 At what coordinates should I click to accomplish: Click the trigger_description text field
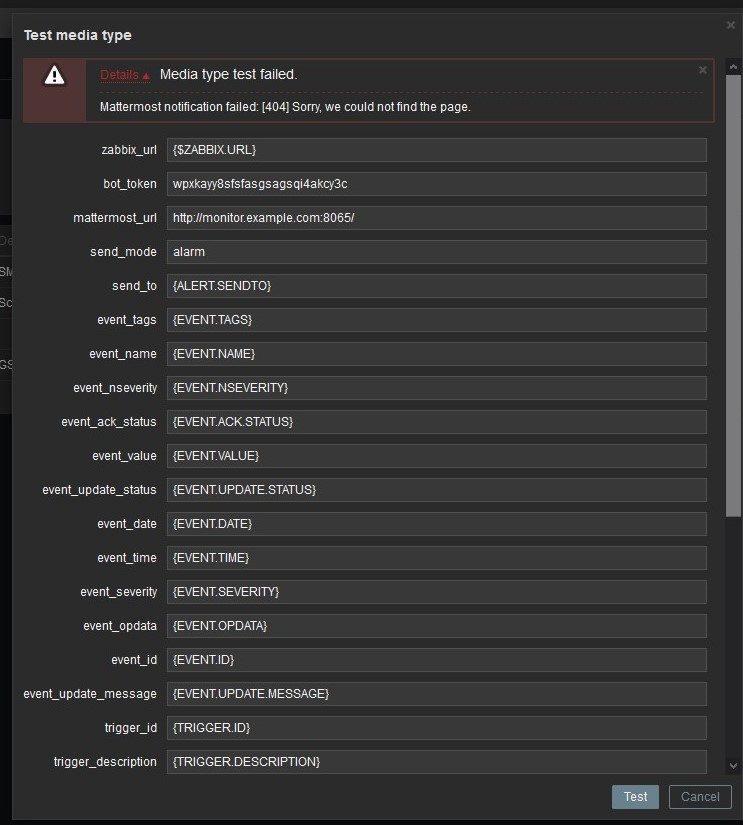(437, 762)
